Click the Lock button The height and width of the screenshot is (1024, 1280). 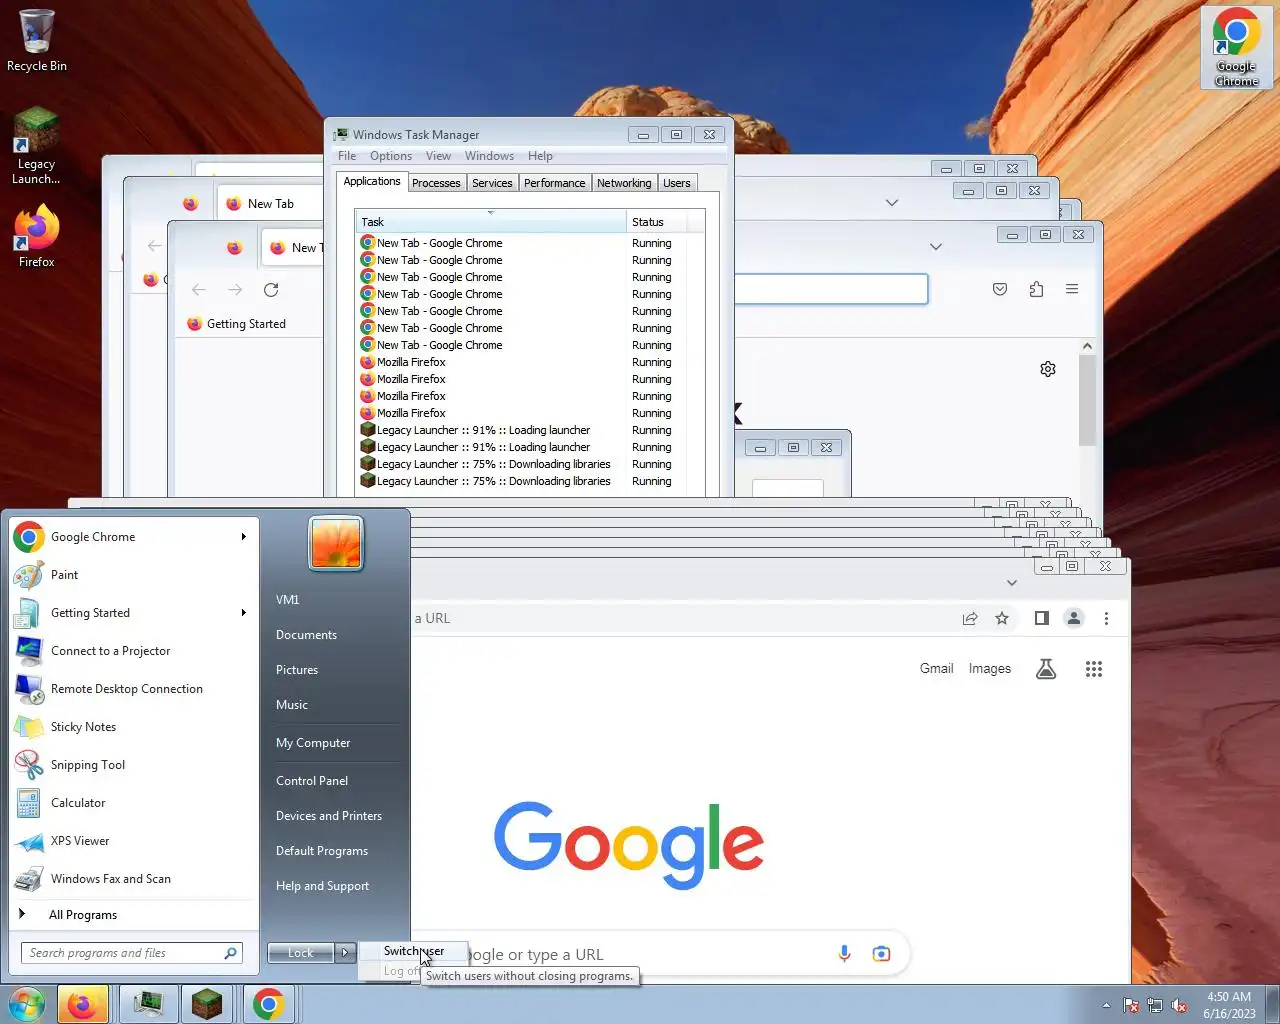point(301,953)
